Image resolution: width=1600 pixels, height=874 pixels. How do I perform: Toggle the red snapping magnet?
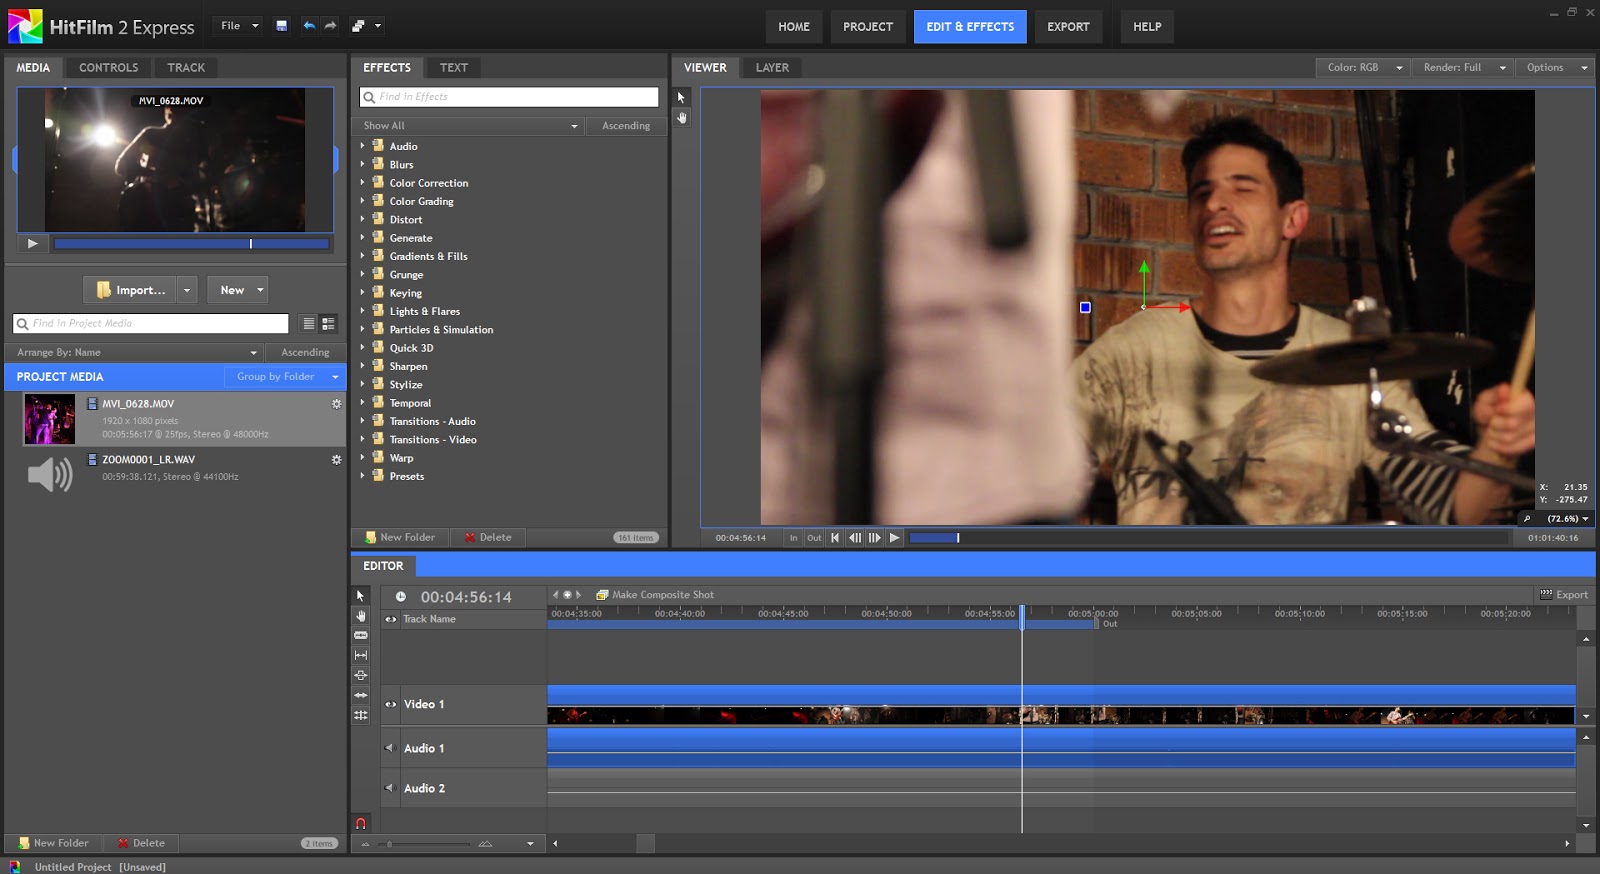click(361, 824)
